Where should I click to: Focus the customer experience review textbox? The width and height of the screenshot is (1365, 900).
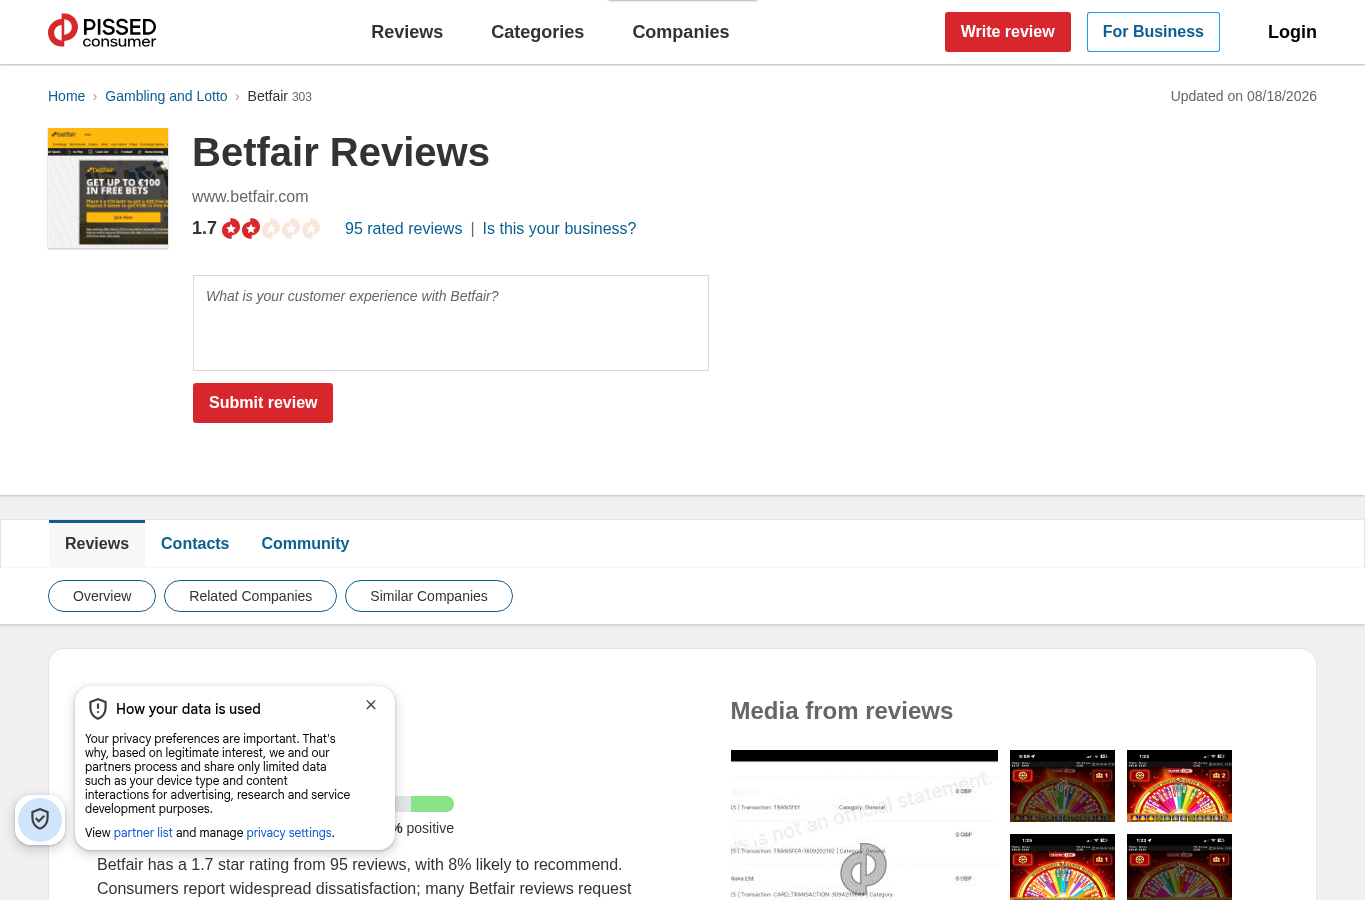(451, 323)
